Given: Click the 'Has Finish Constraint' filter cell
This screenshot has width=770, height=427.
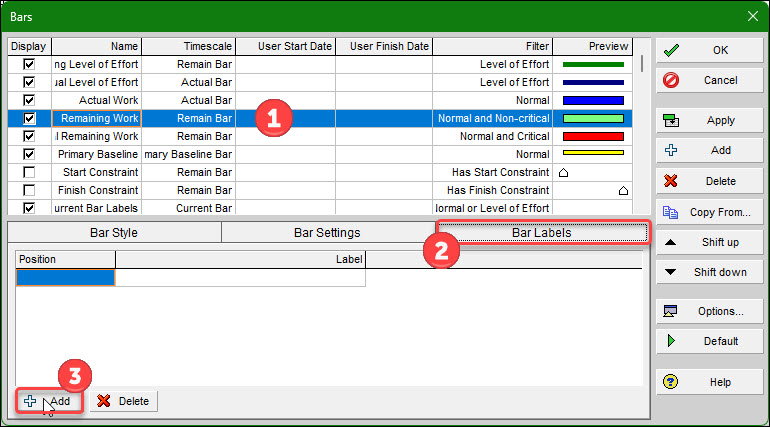Looking at the screenshot, I should tap(493, 190).
